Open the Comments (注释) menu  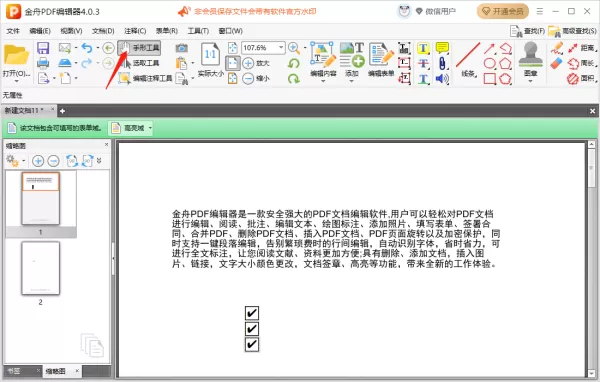point(135,31)
